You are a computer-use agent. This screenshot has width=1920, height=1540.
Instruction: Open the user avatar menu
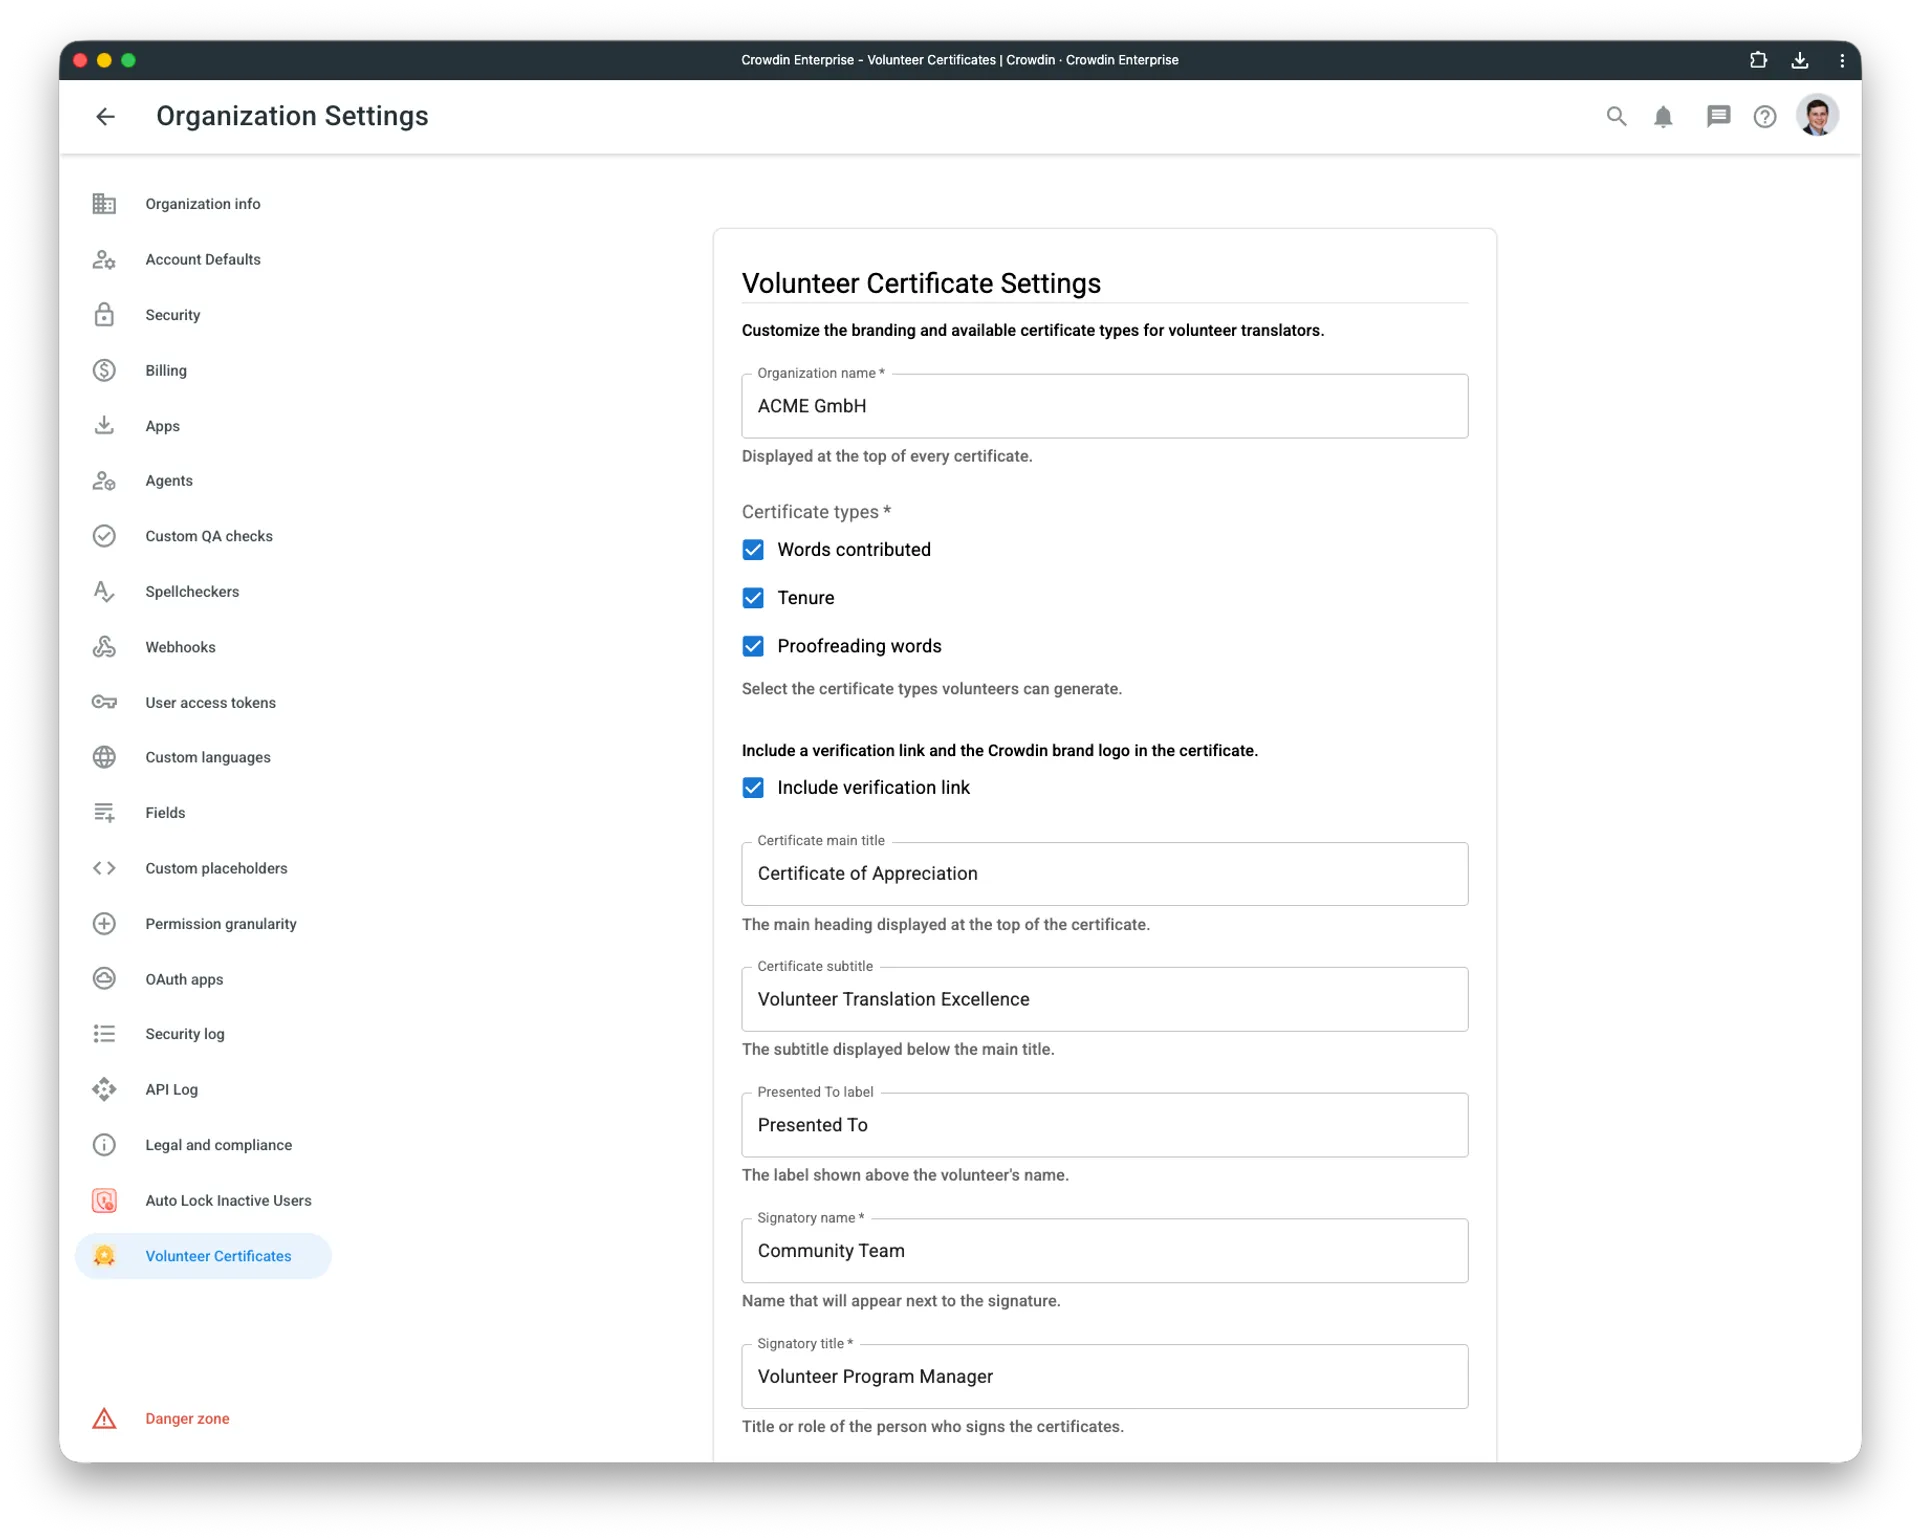click(x=1817, y=116)
